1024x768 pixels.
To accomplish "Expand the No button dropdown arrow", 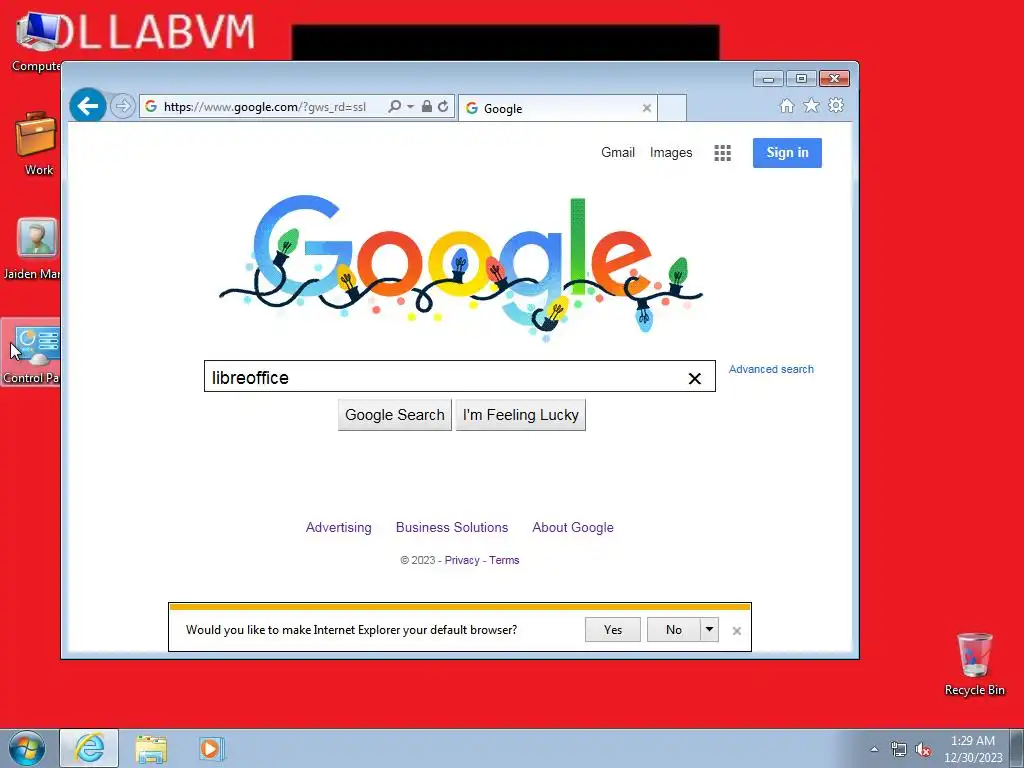I will tap(709, 630).
